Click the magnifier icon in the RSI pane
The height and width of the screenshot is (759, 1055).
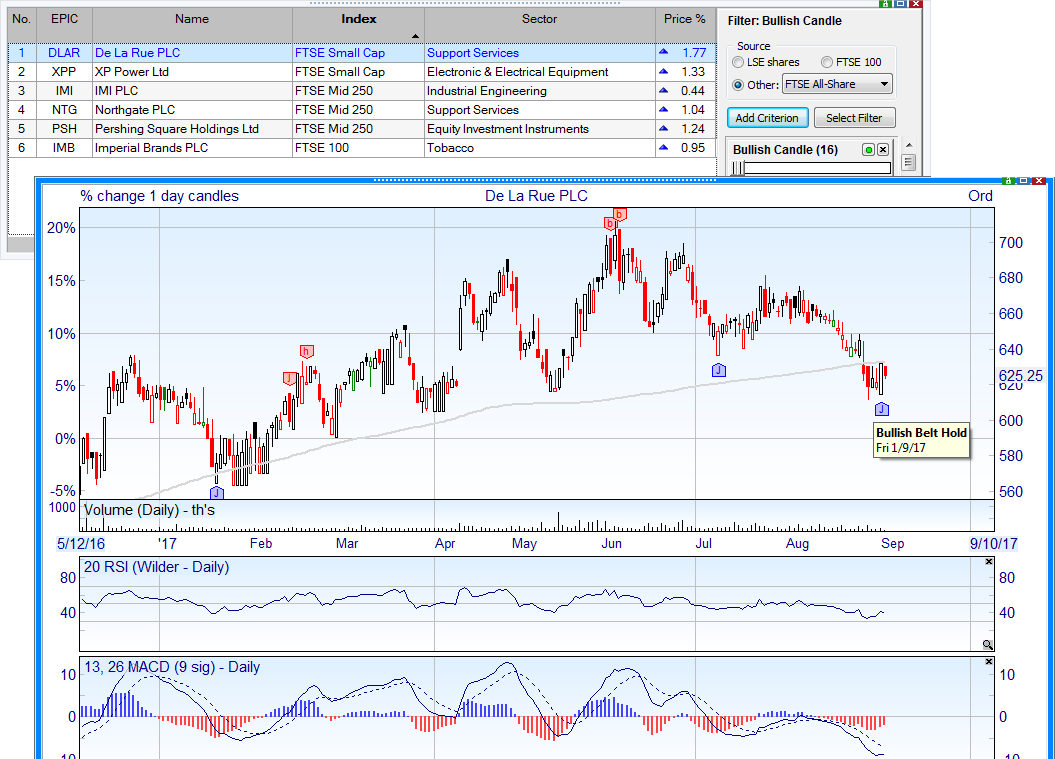pyautogui.click(x=987, y=645)
